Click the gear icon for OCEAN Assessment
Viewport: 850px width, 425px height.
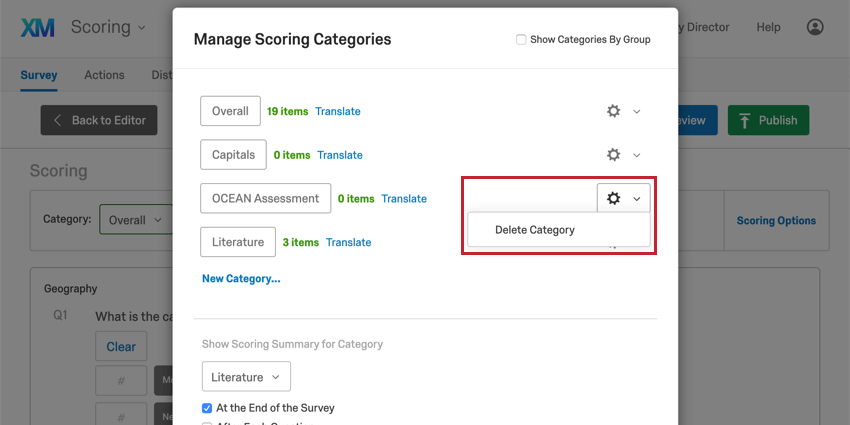[x=614, y=199]
